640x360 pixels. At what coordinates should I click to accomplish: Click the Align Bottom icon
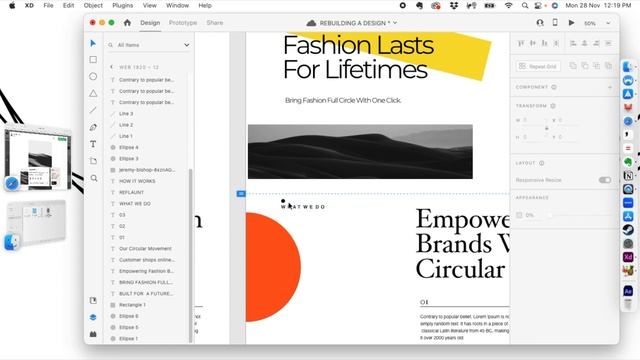tap(544, 43)
